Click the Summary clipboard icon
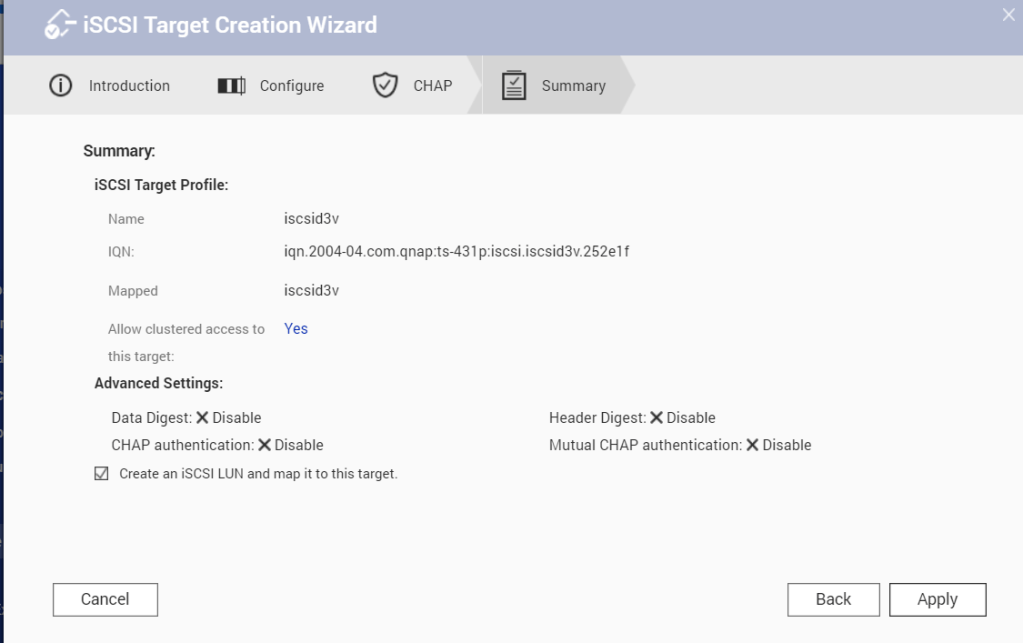Screen dimensions: 1023x643 tap(514, 86)
